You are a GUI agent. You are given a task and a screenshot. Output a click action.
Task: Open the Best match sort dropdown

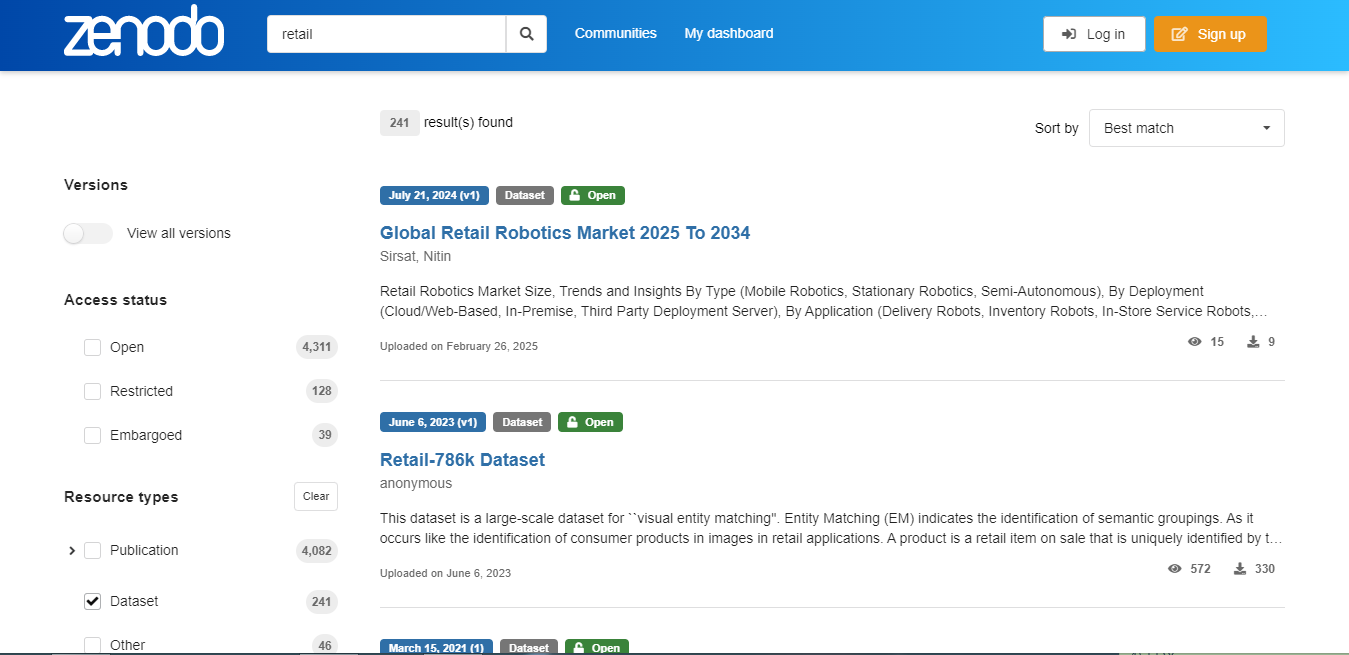(1186, 127)
